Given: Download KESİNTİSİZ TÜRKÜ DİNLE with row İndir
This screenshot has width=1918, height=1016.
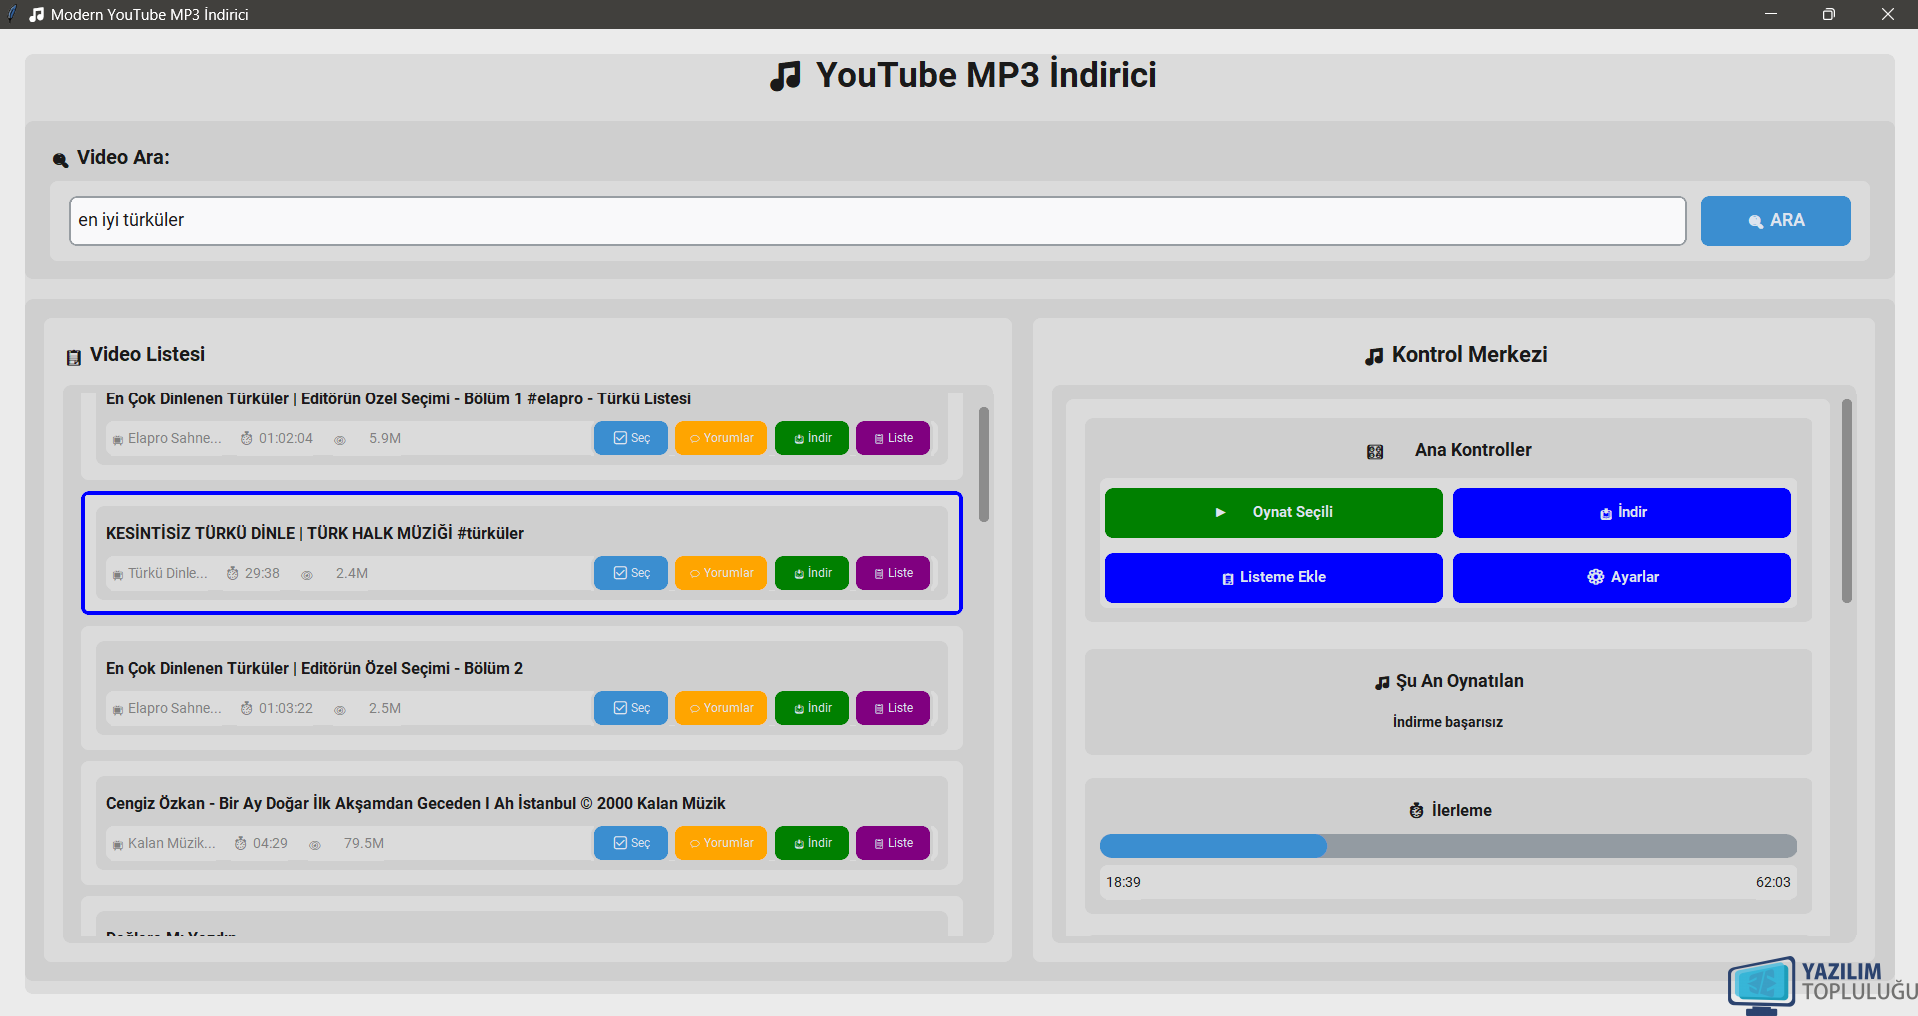Looking at the screenshot, I should pos(811,573).
